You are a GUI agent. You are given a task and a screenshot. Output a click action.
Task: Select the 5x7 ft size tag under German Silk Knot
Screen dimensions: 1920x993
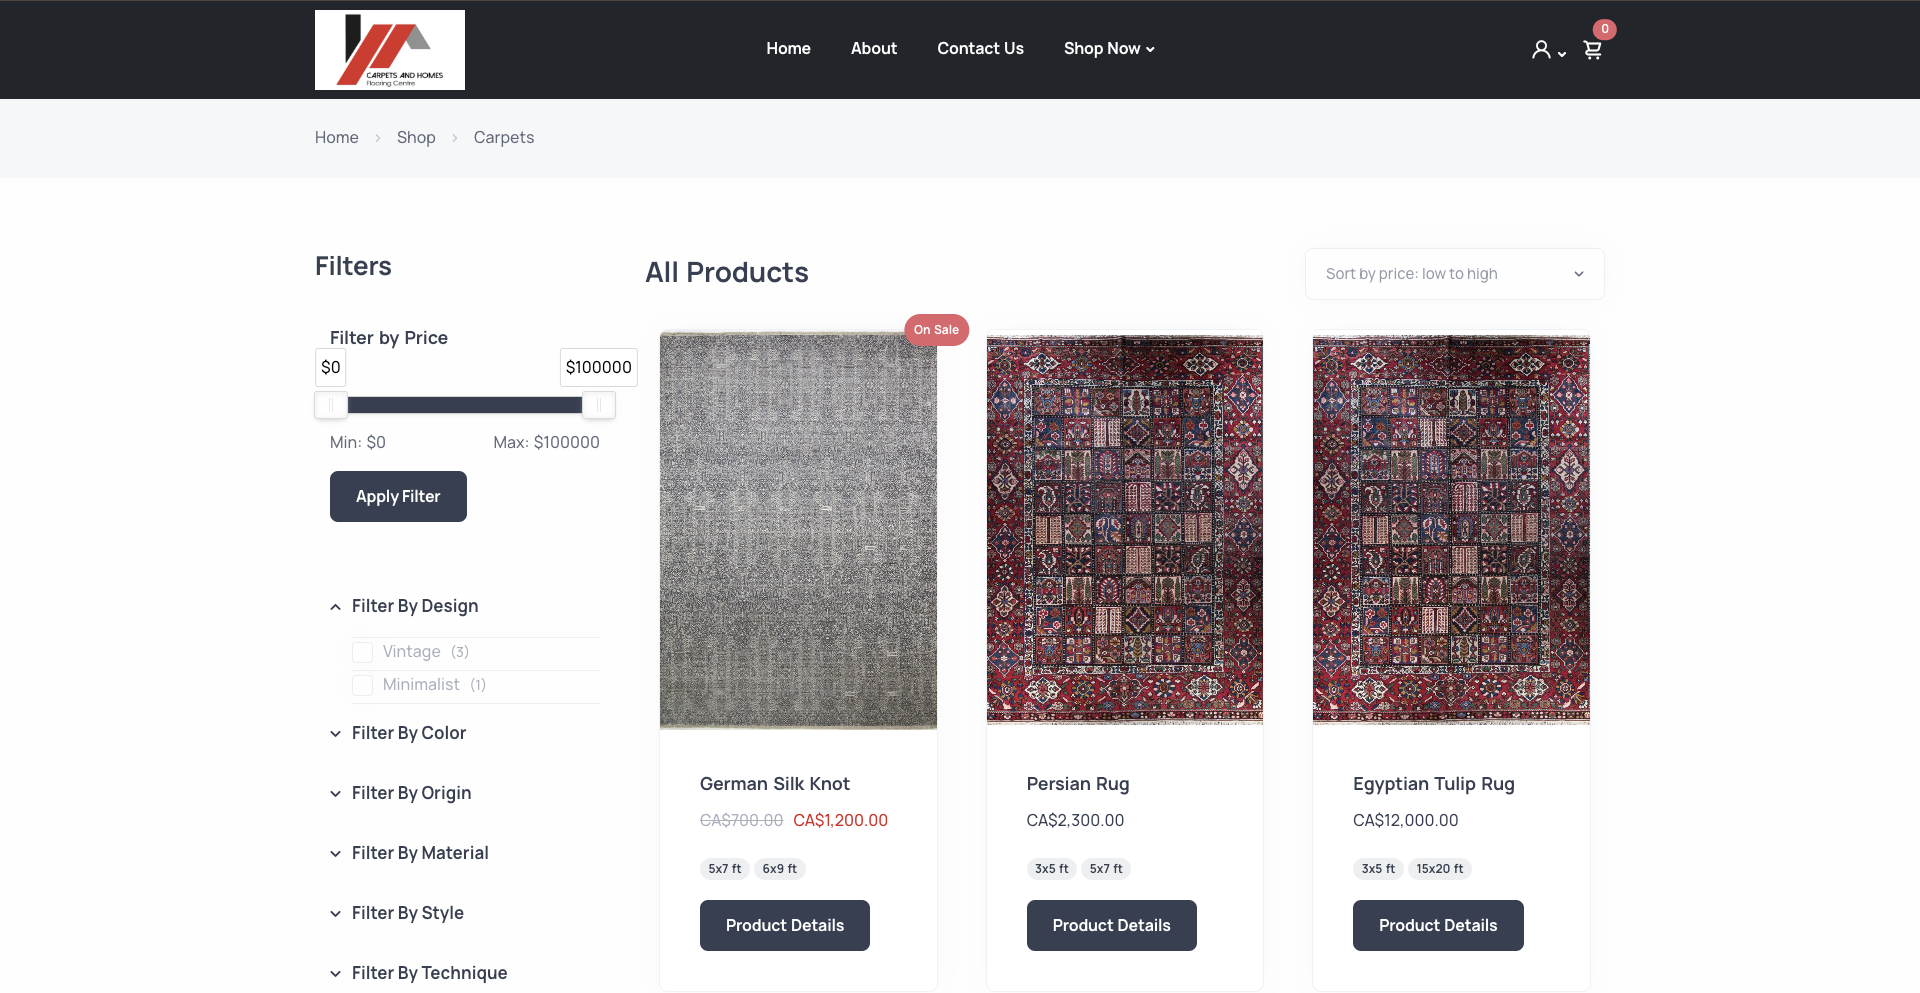tap(725, 869)
